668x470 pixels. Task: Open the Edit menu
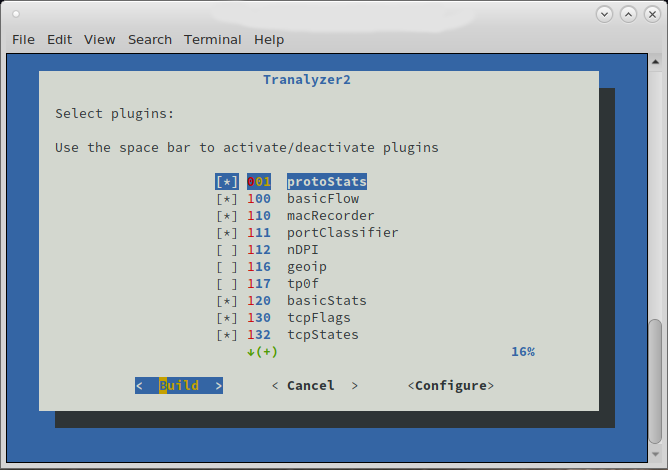[x=59, y=40]
